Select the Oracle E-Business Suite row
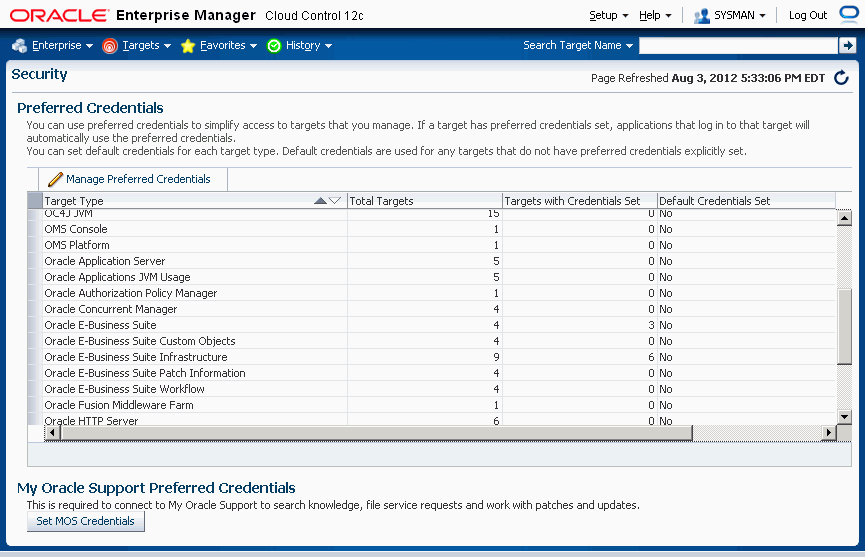Screen dimensions: 865x557 click(431, 325)
